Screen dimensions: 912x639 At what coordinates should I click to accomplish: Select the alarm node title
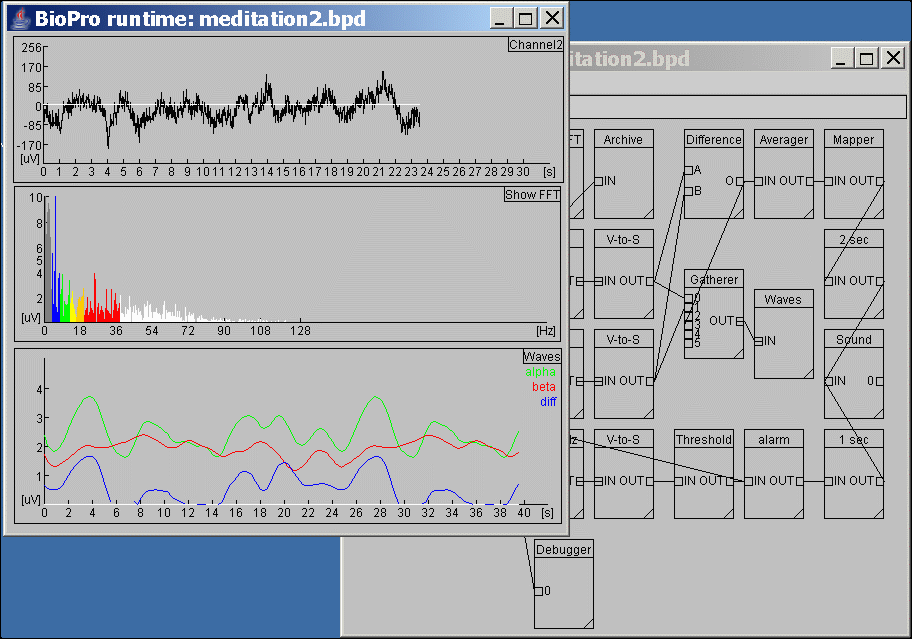773,439
